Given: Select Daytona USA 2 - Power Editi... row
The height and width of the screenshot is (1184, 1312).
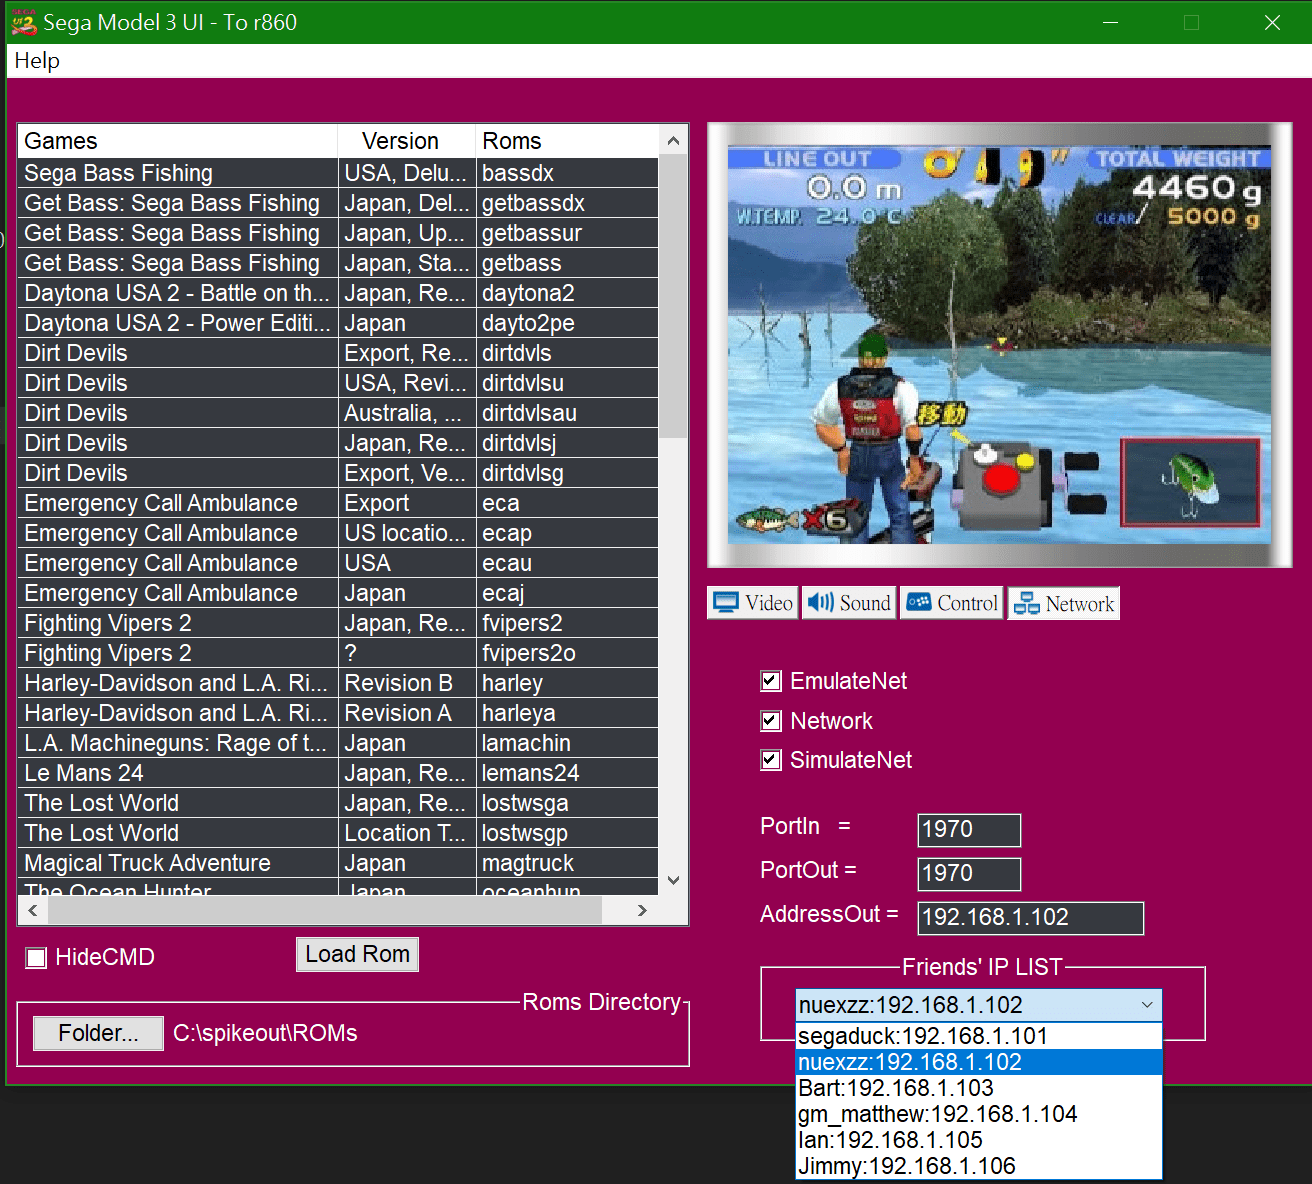Looking at the screenshot, I should (x=338, y=323).
